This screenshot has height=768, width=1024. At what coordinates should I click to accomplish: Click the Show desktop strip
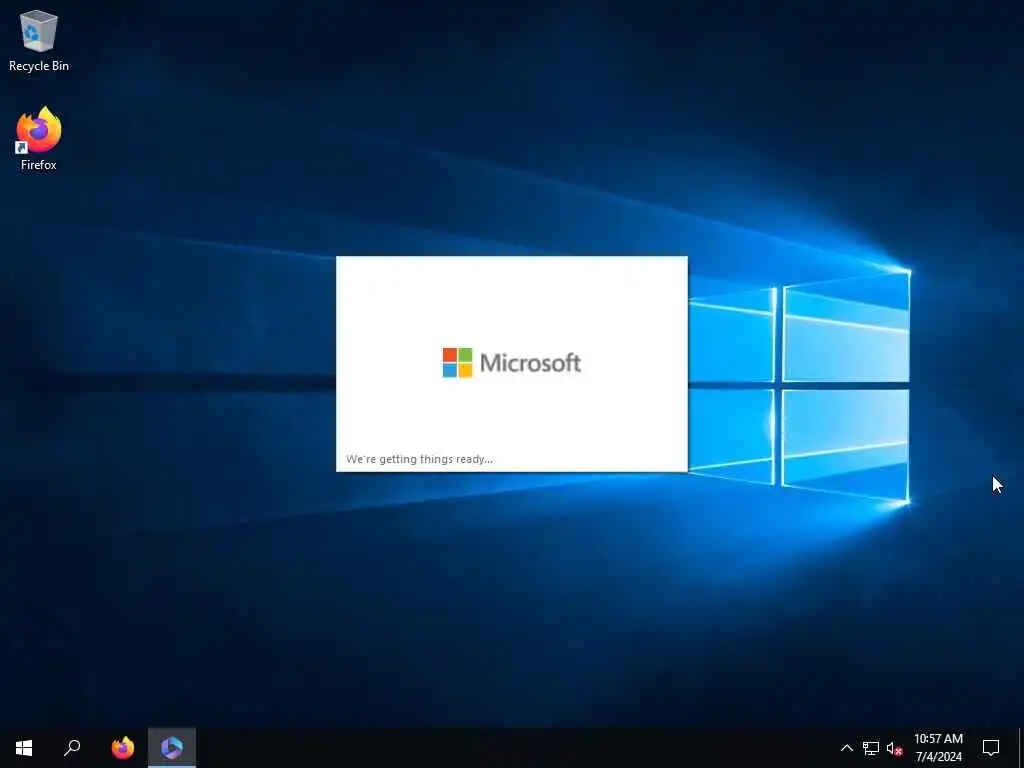(1021, 748)
